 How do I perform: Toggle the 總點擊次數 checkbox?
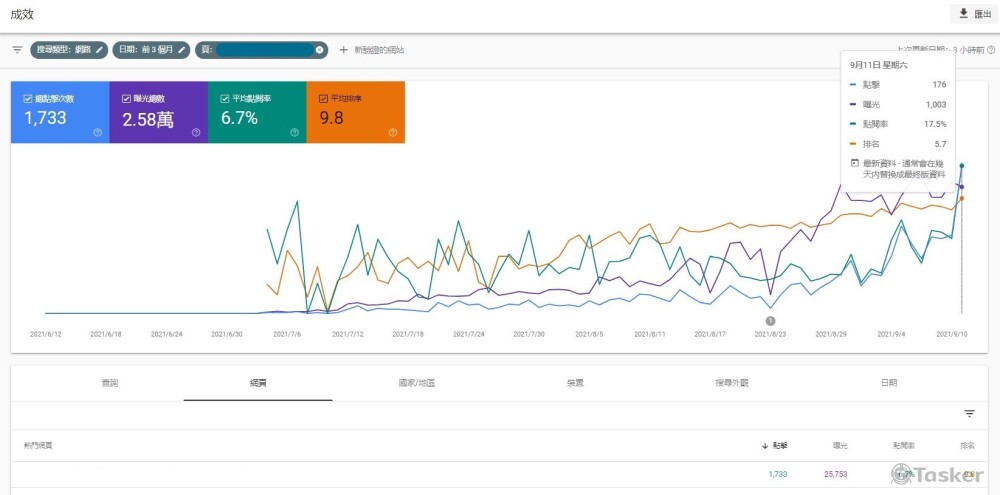pos(28,99)
